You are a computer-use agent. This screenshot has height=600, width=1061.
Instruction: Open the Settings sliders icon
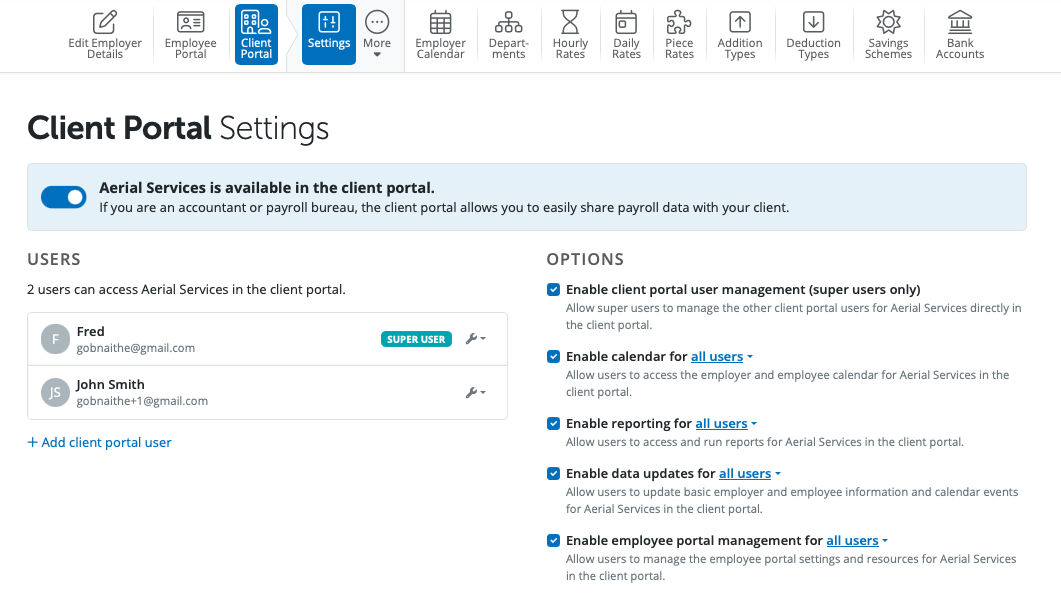coord(329,22)
